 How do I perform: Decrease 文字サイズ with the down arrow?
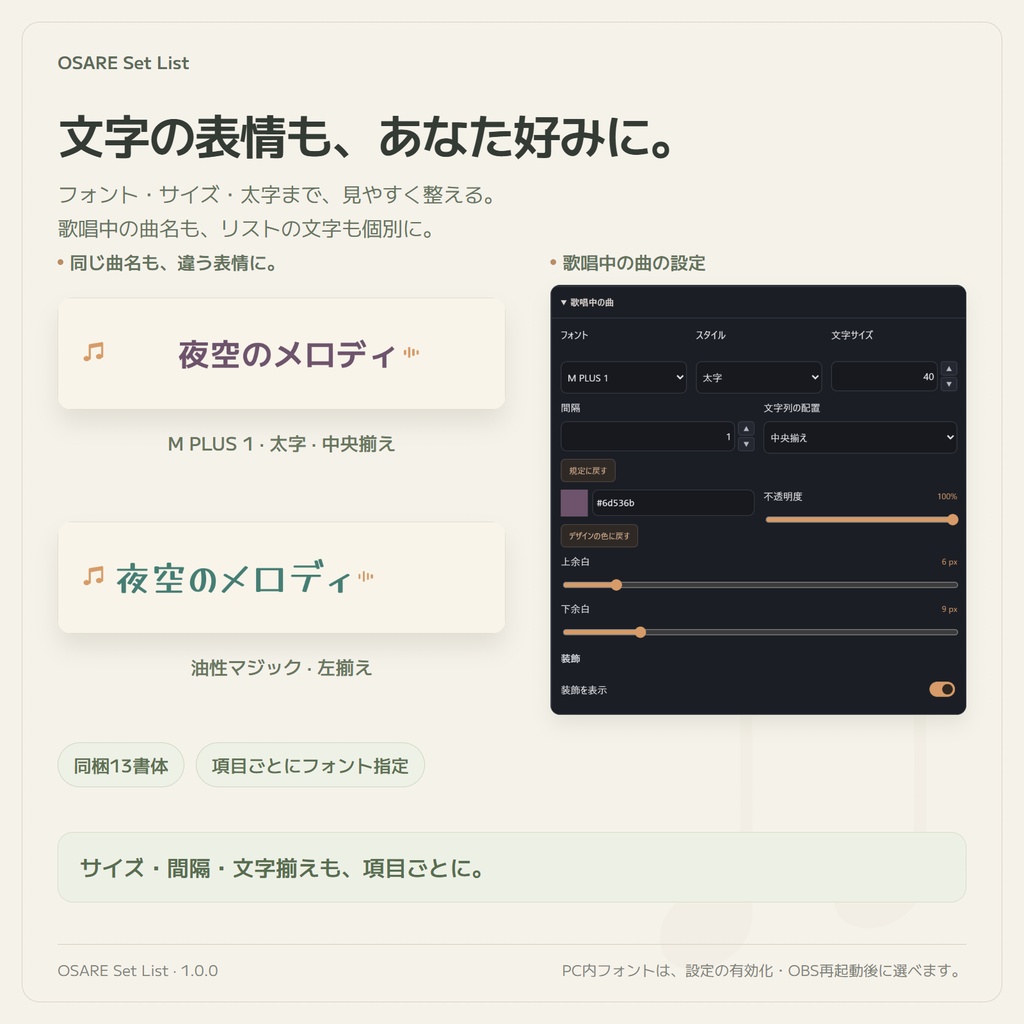(949, 384)
